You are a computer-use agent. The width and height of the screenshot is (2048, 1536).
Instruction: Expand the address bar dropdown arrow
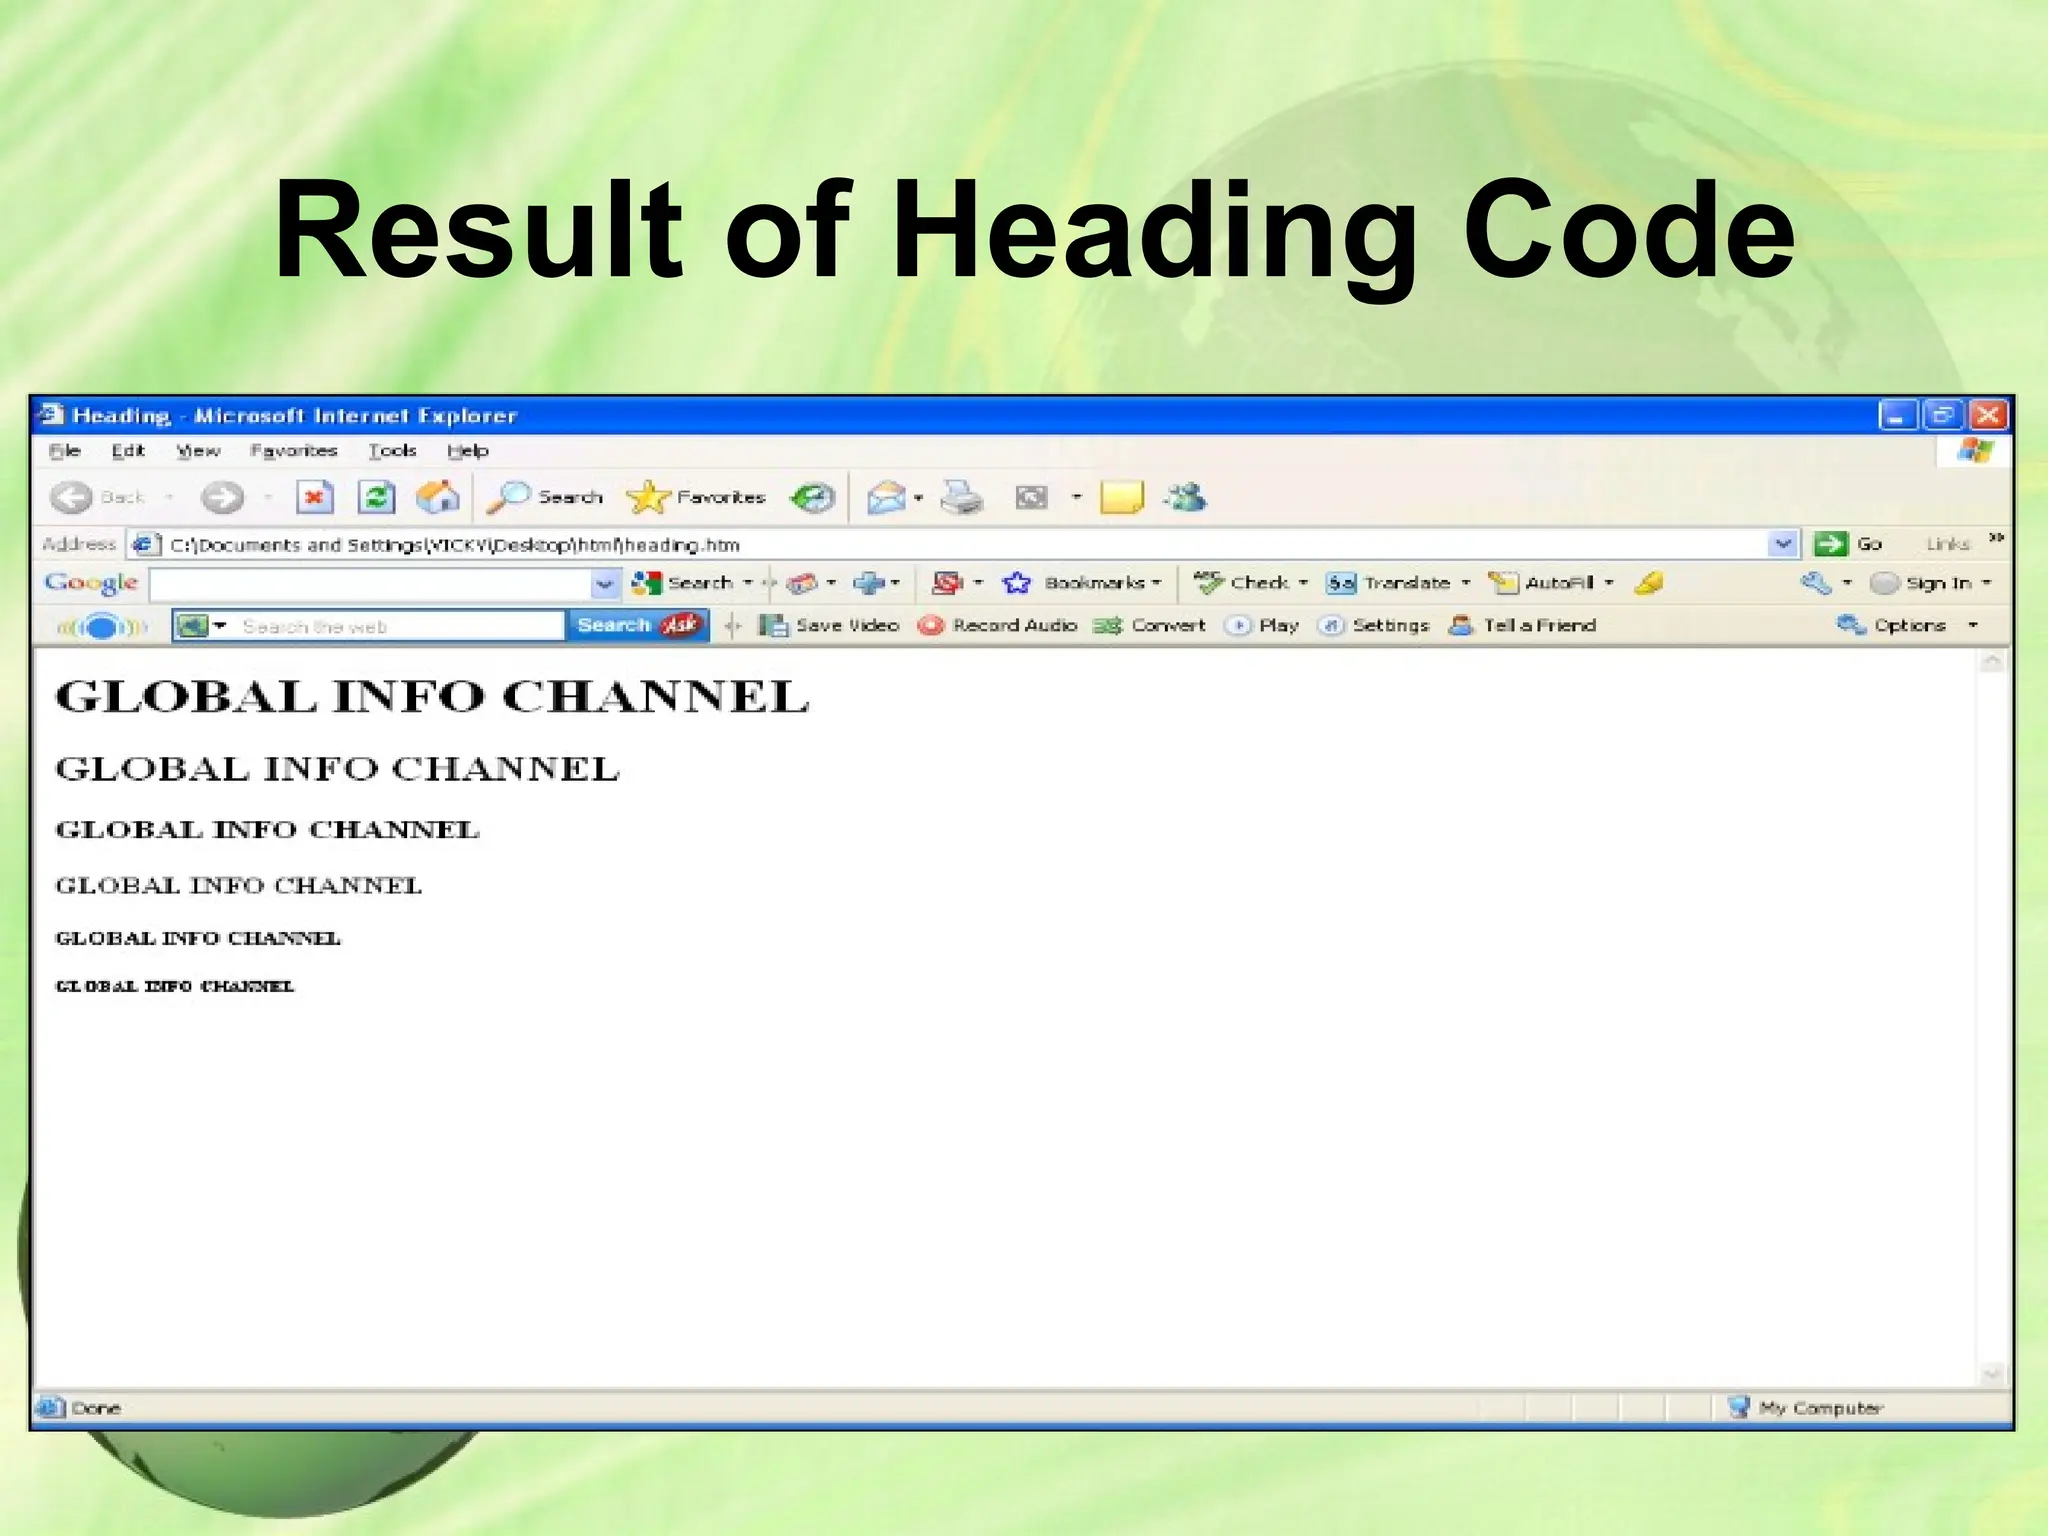pos(1783,544)
